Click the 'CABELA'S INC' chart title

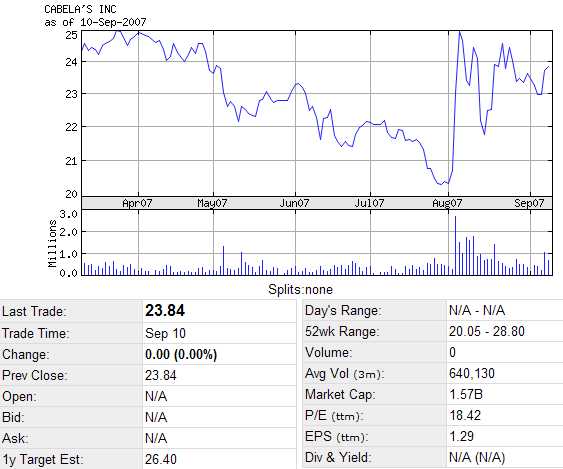(x=80, y=9)
